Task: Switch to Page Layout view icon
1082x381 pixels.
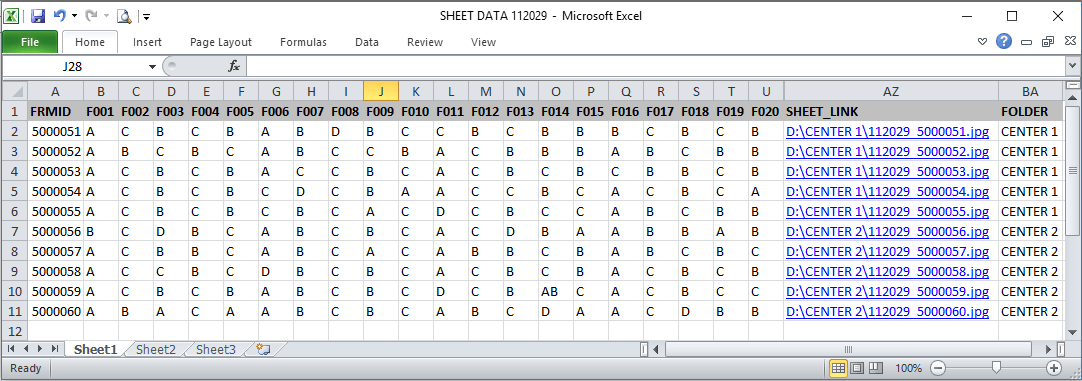Action: [857, 368]
